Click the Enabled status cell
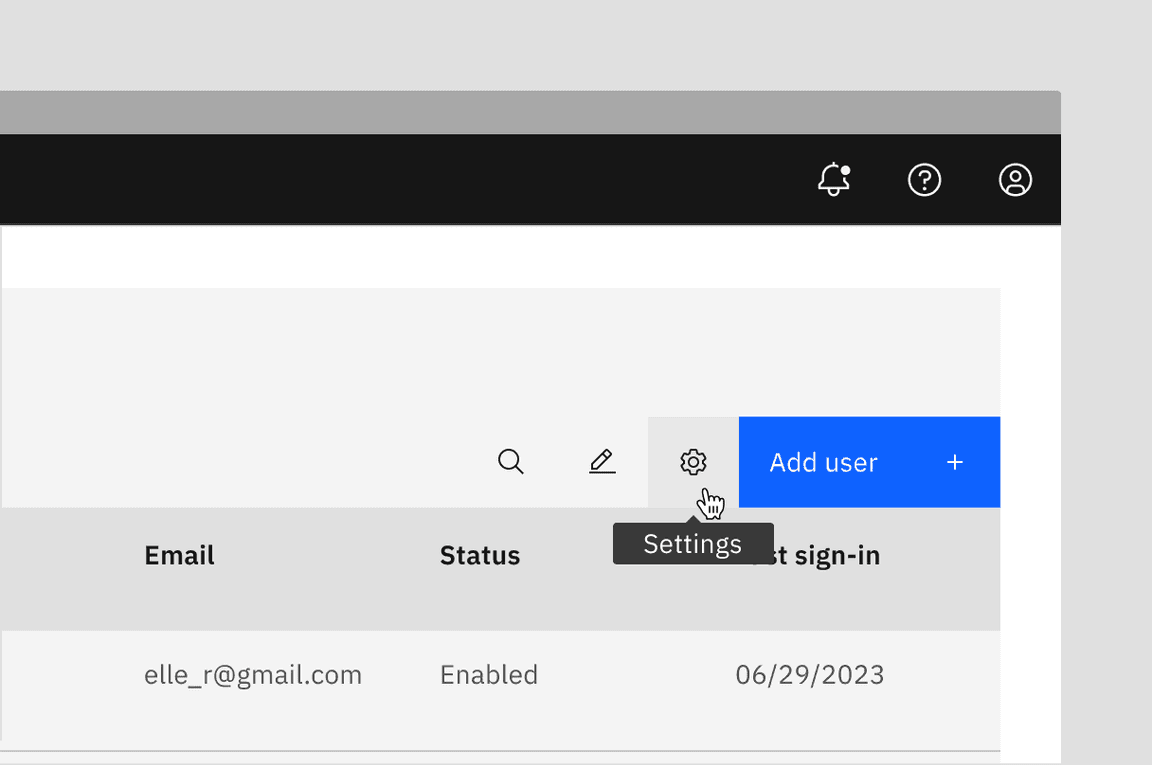This screenshot has width=1152, height=765. point(489,675)
